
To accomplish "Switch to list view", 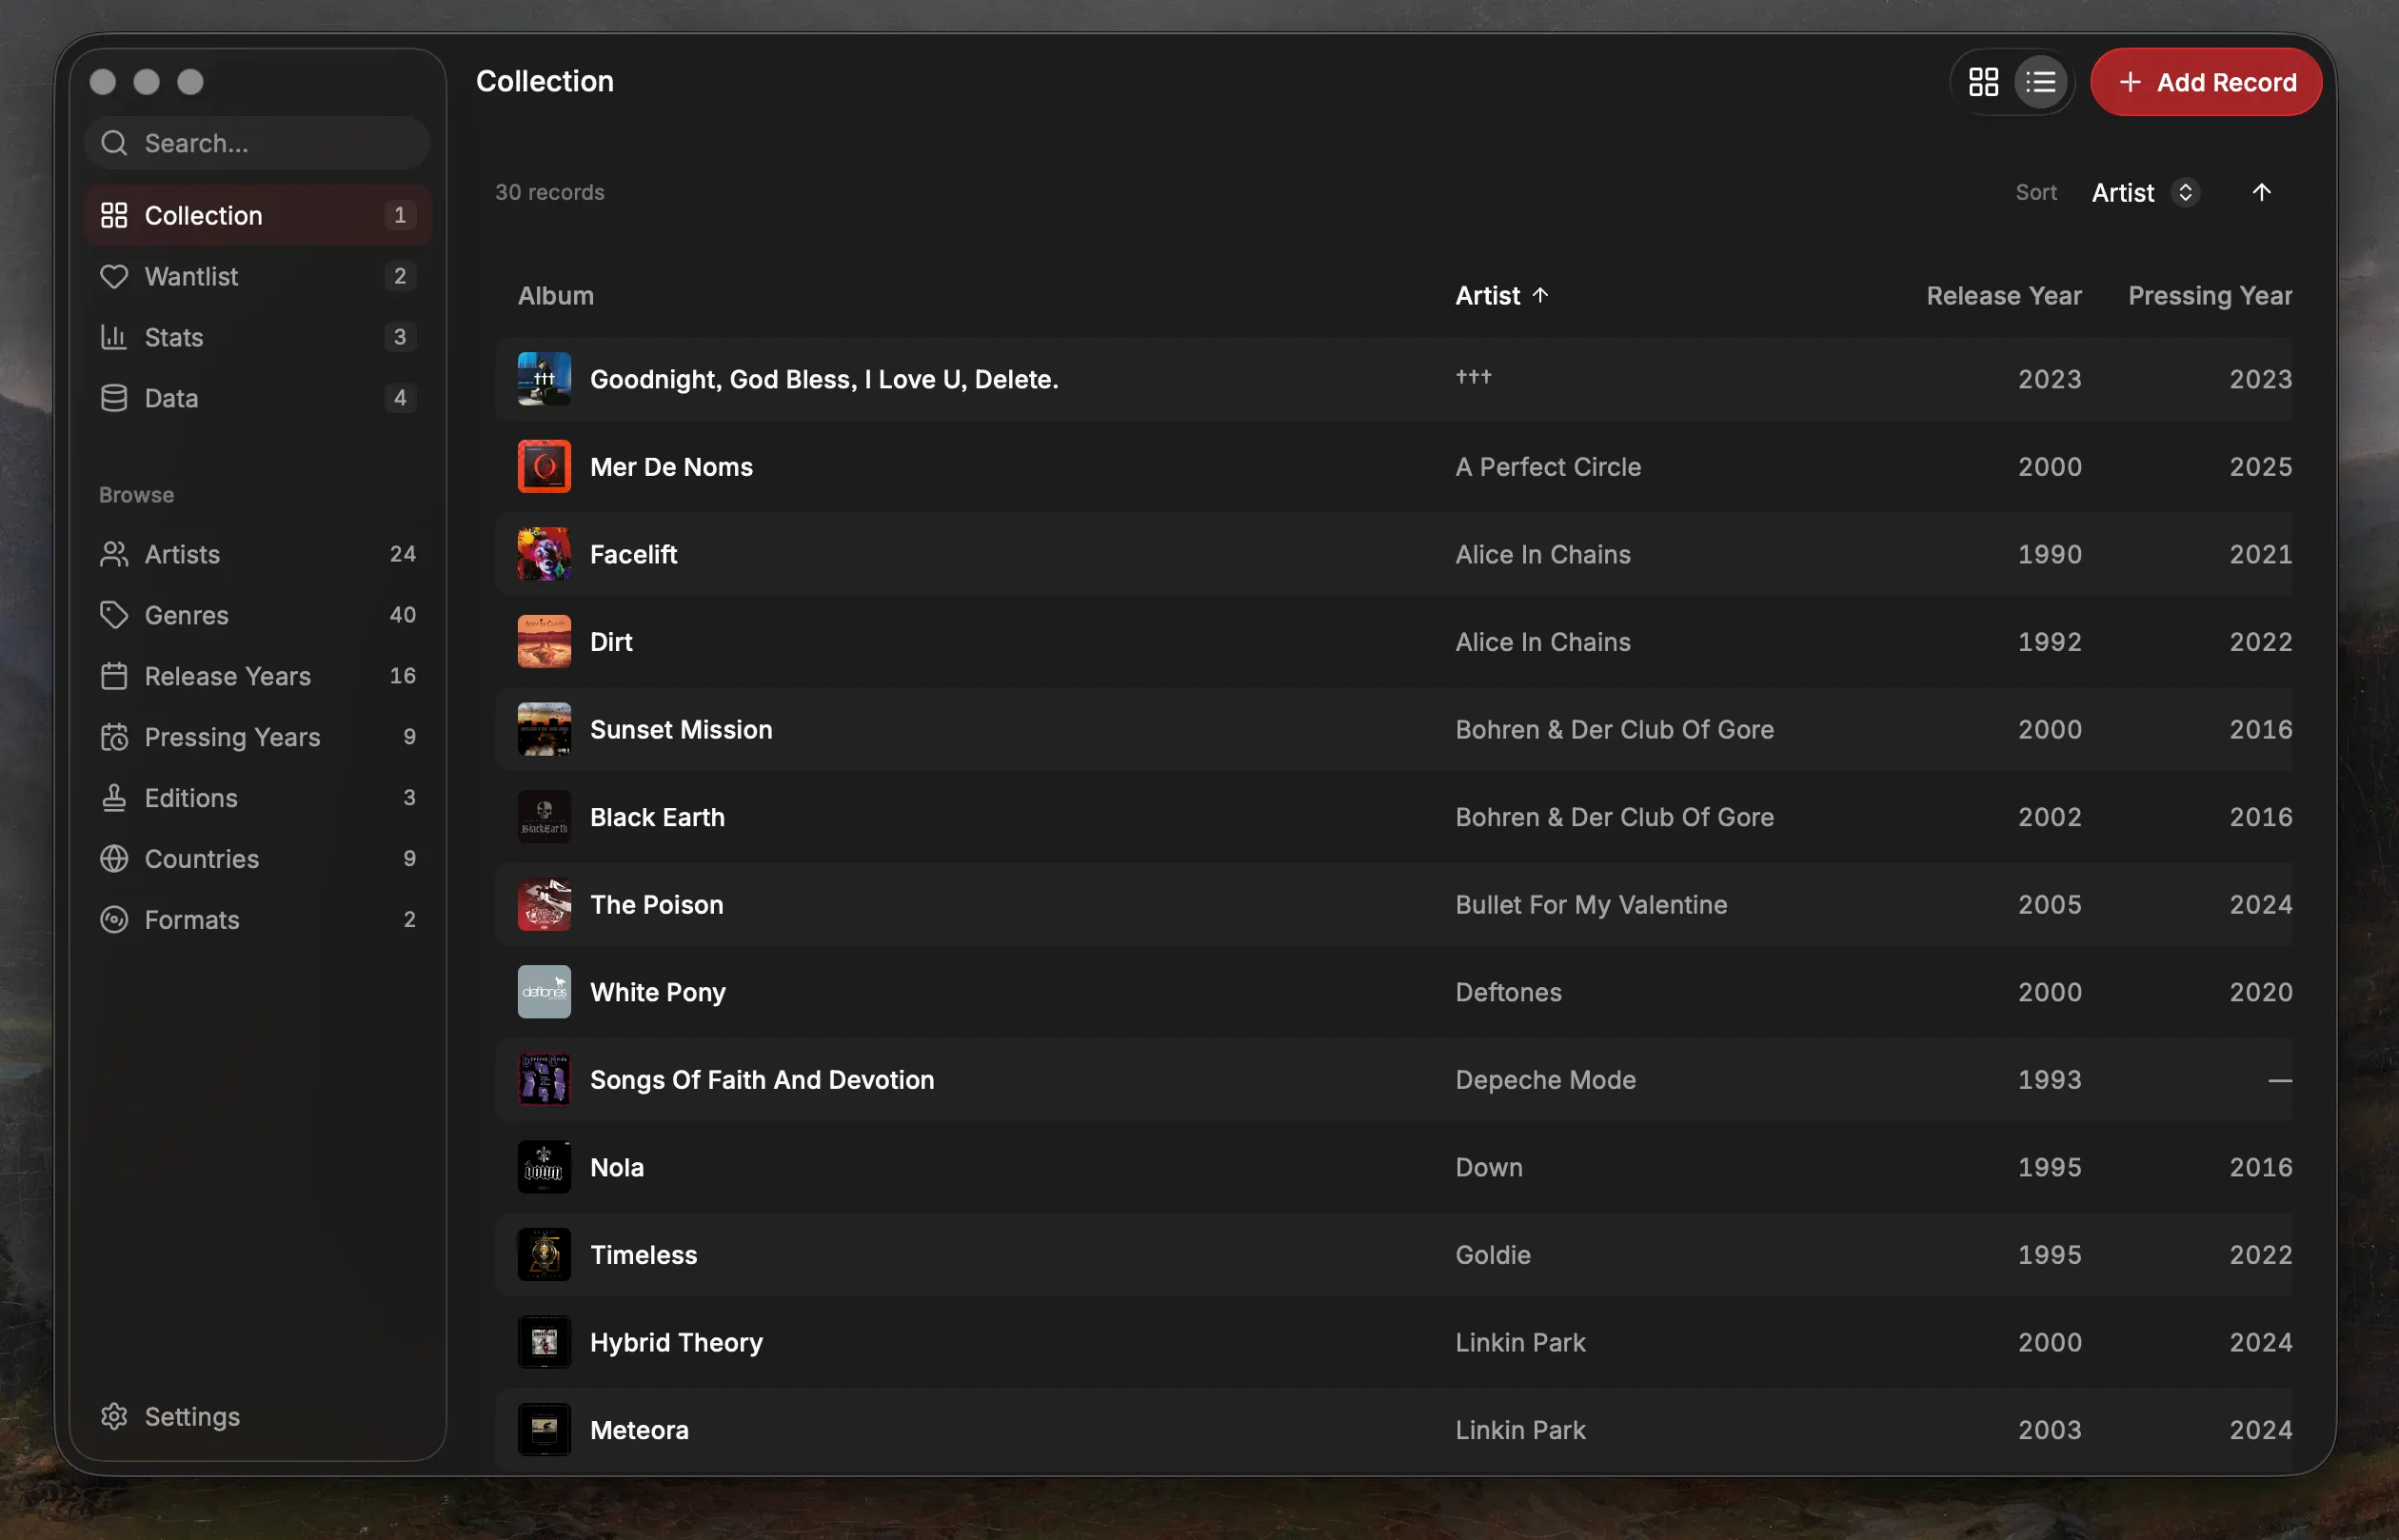I will pyautogui.click(x=2041, y=82).
